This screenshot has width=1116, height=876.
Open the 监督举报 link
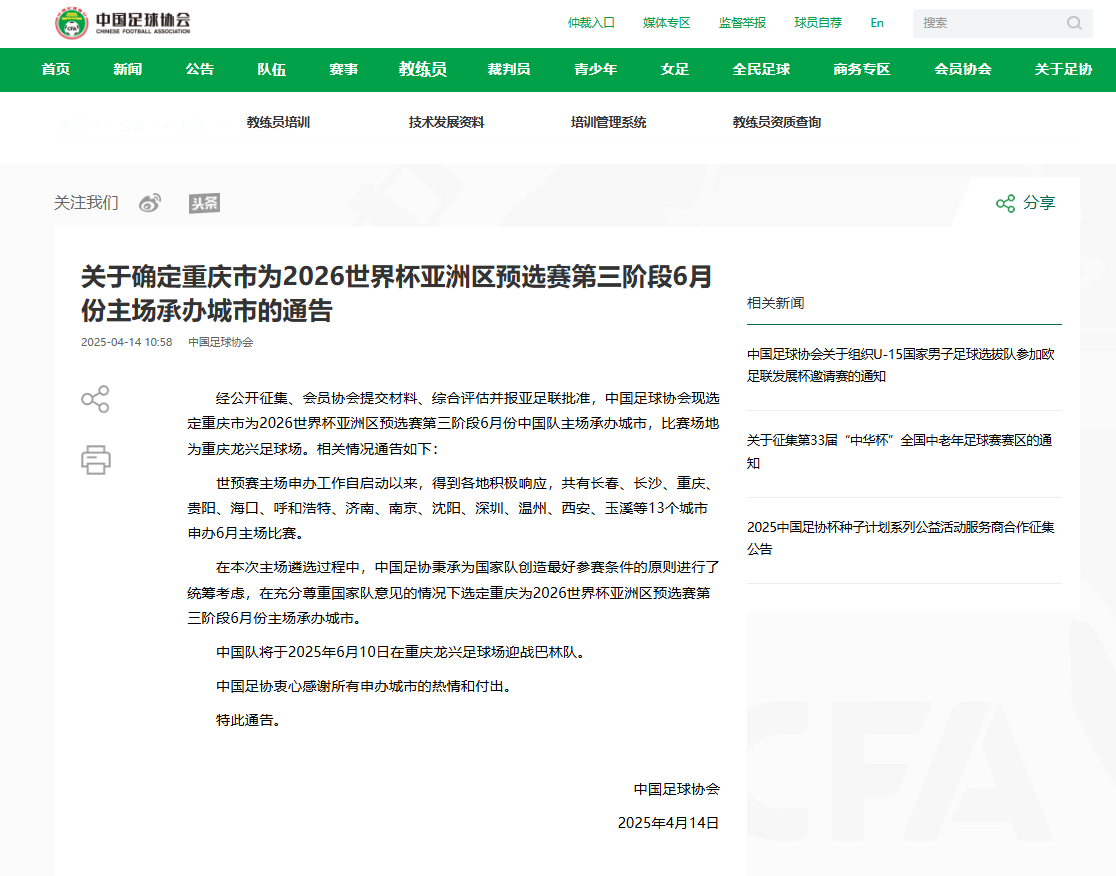tap(740, 22)
